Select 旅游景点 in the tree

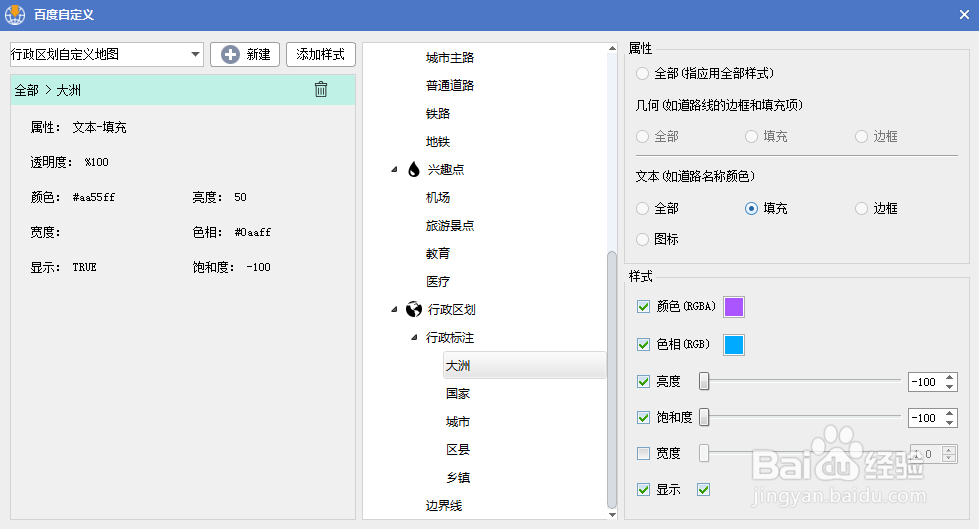coord(450,225)
